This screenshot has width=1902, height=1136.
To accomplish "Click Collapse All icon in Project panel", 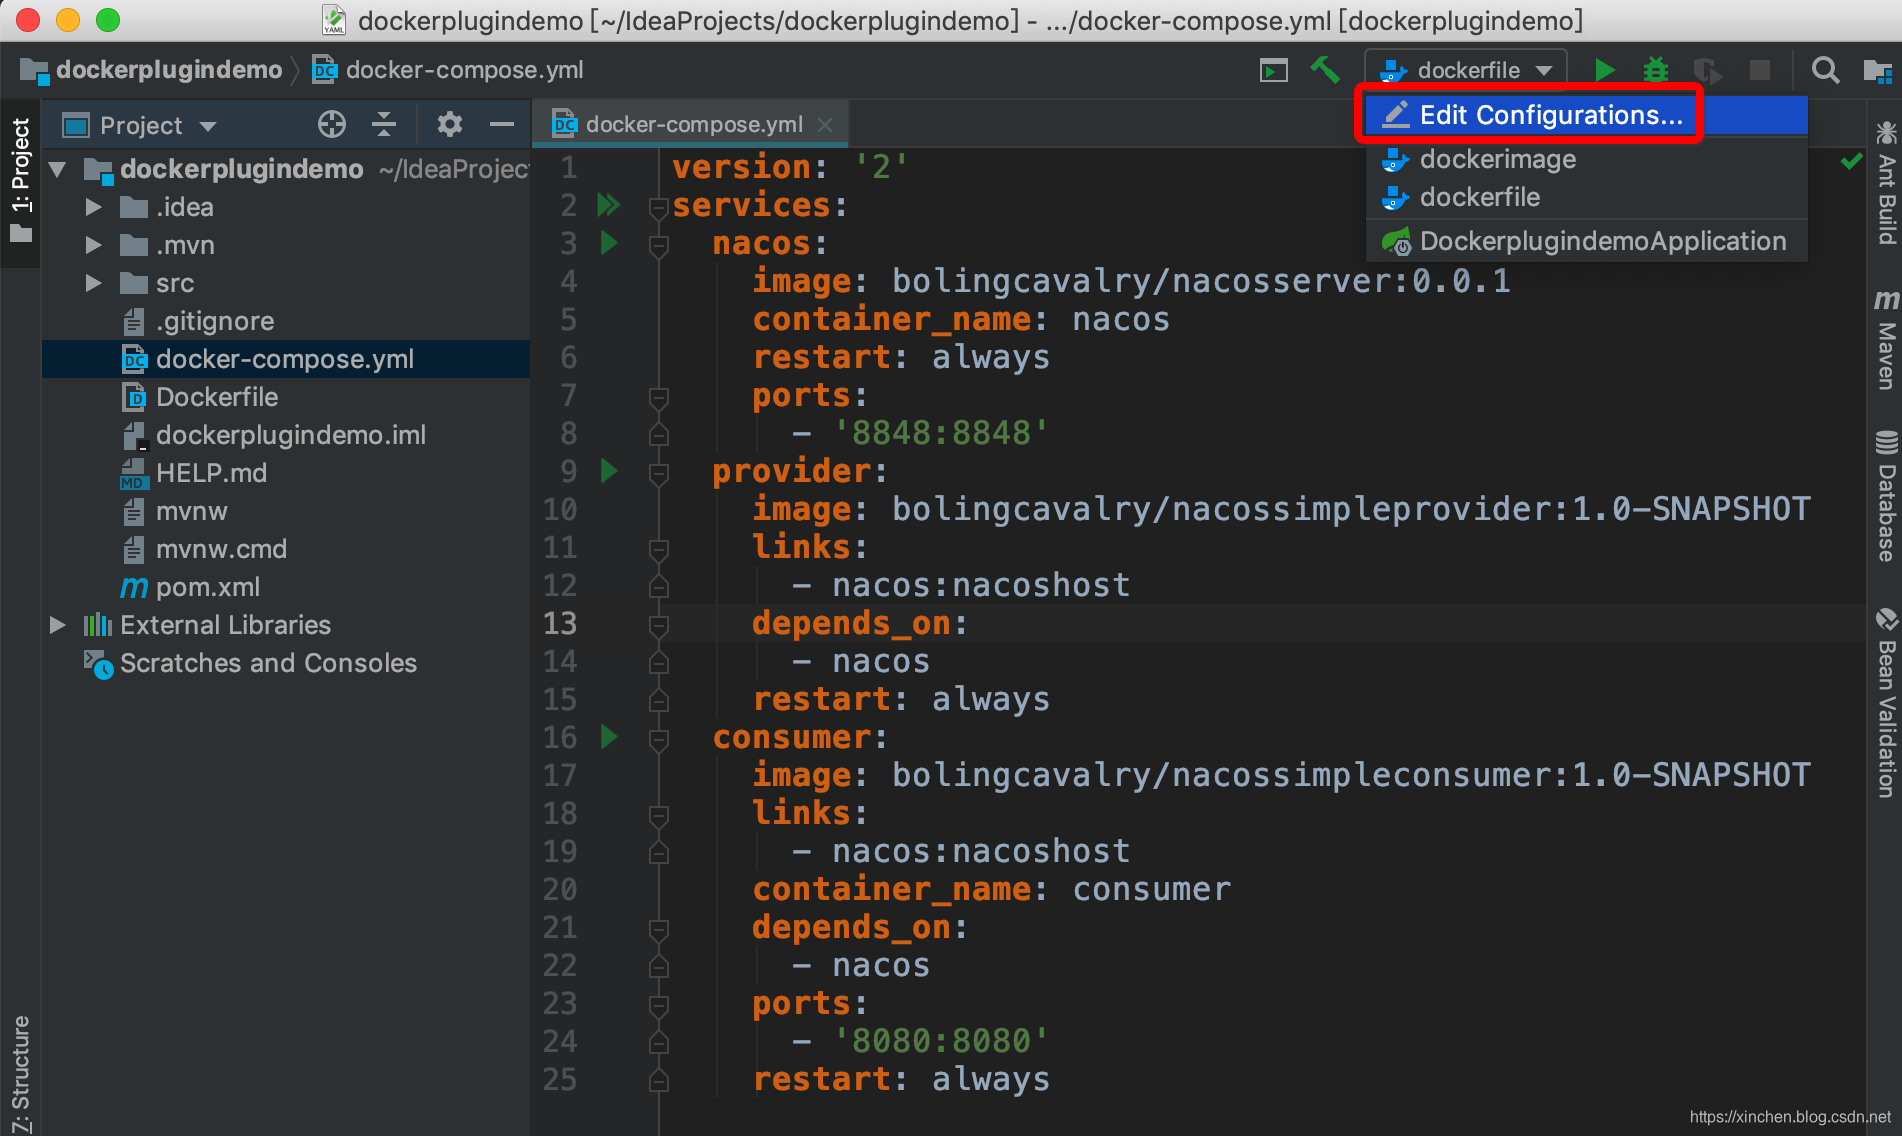I will tap(384, 125).
